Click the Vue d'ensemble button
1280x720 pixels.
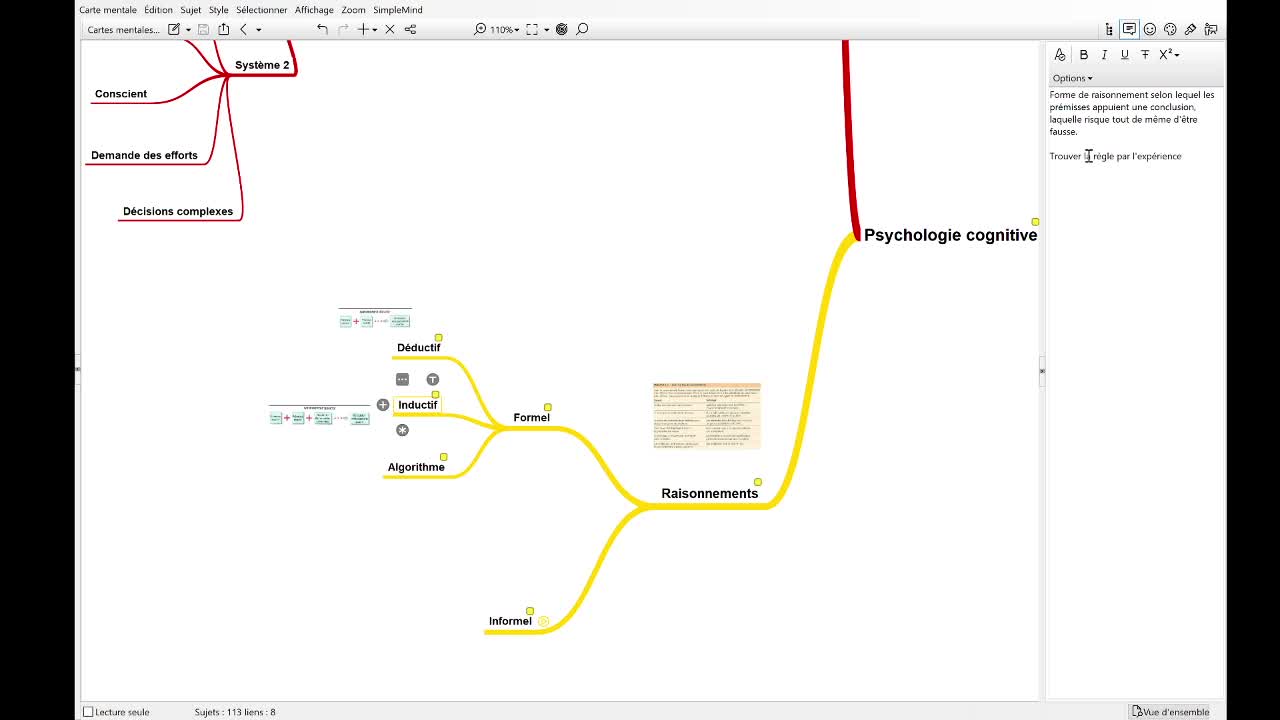tap(1170, 712)
